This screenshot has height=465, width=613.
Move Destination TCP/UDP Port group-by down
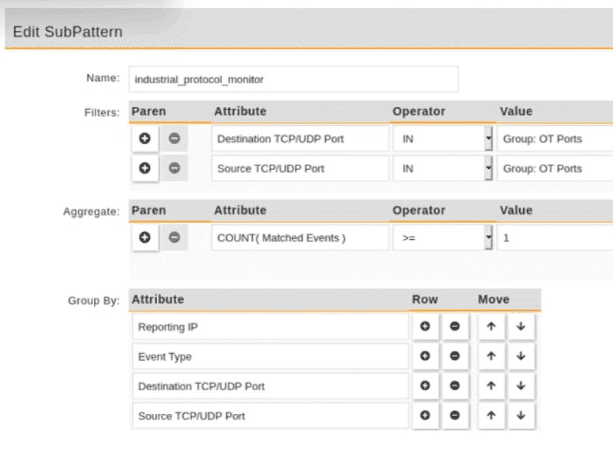click(x=521, y=385)
